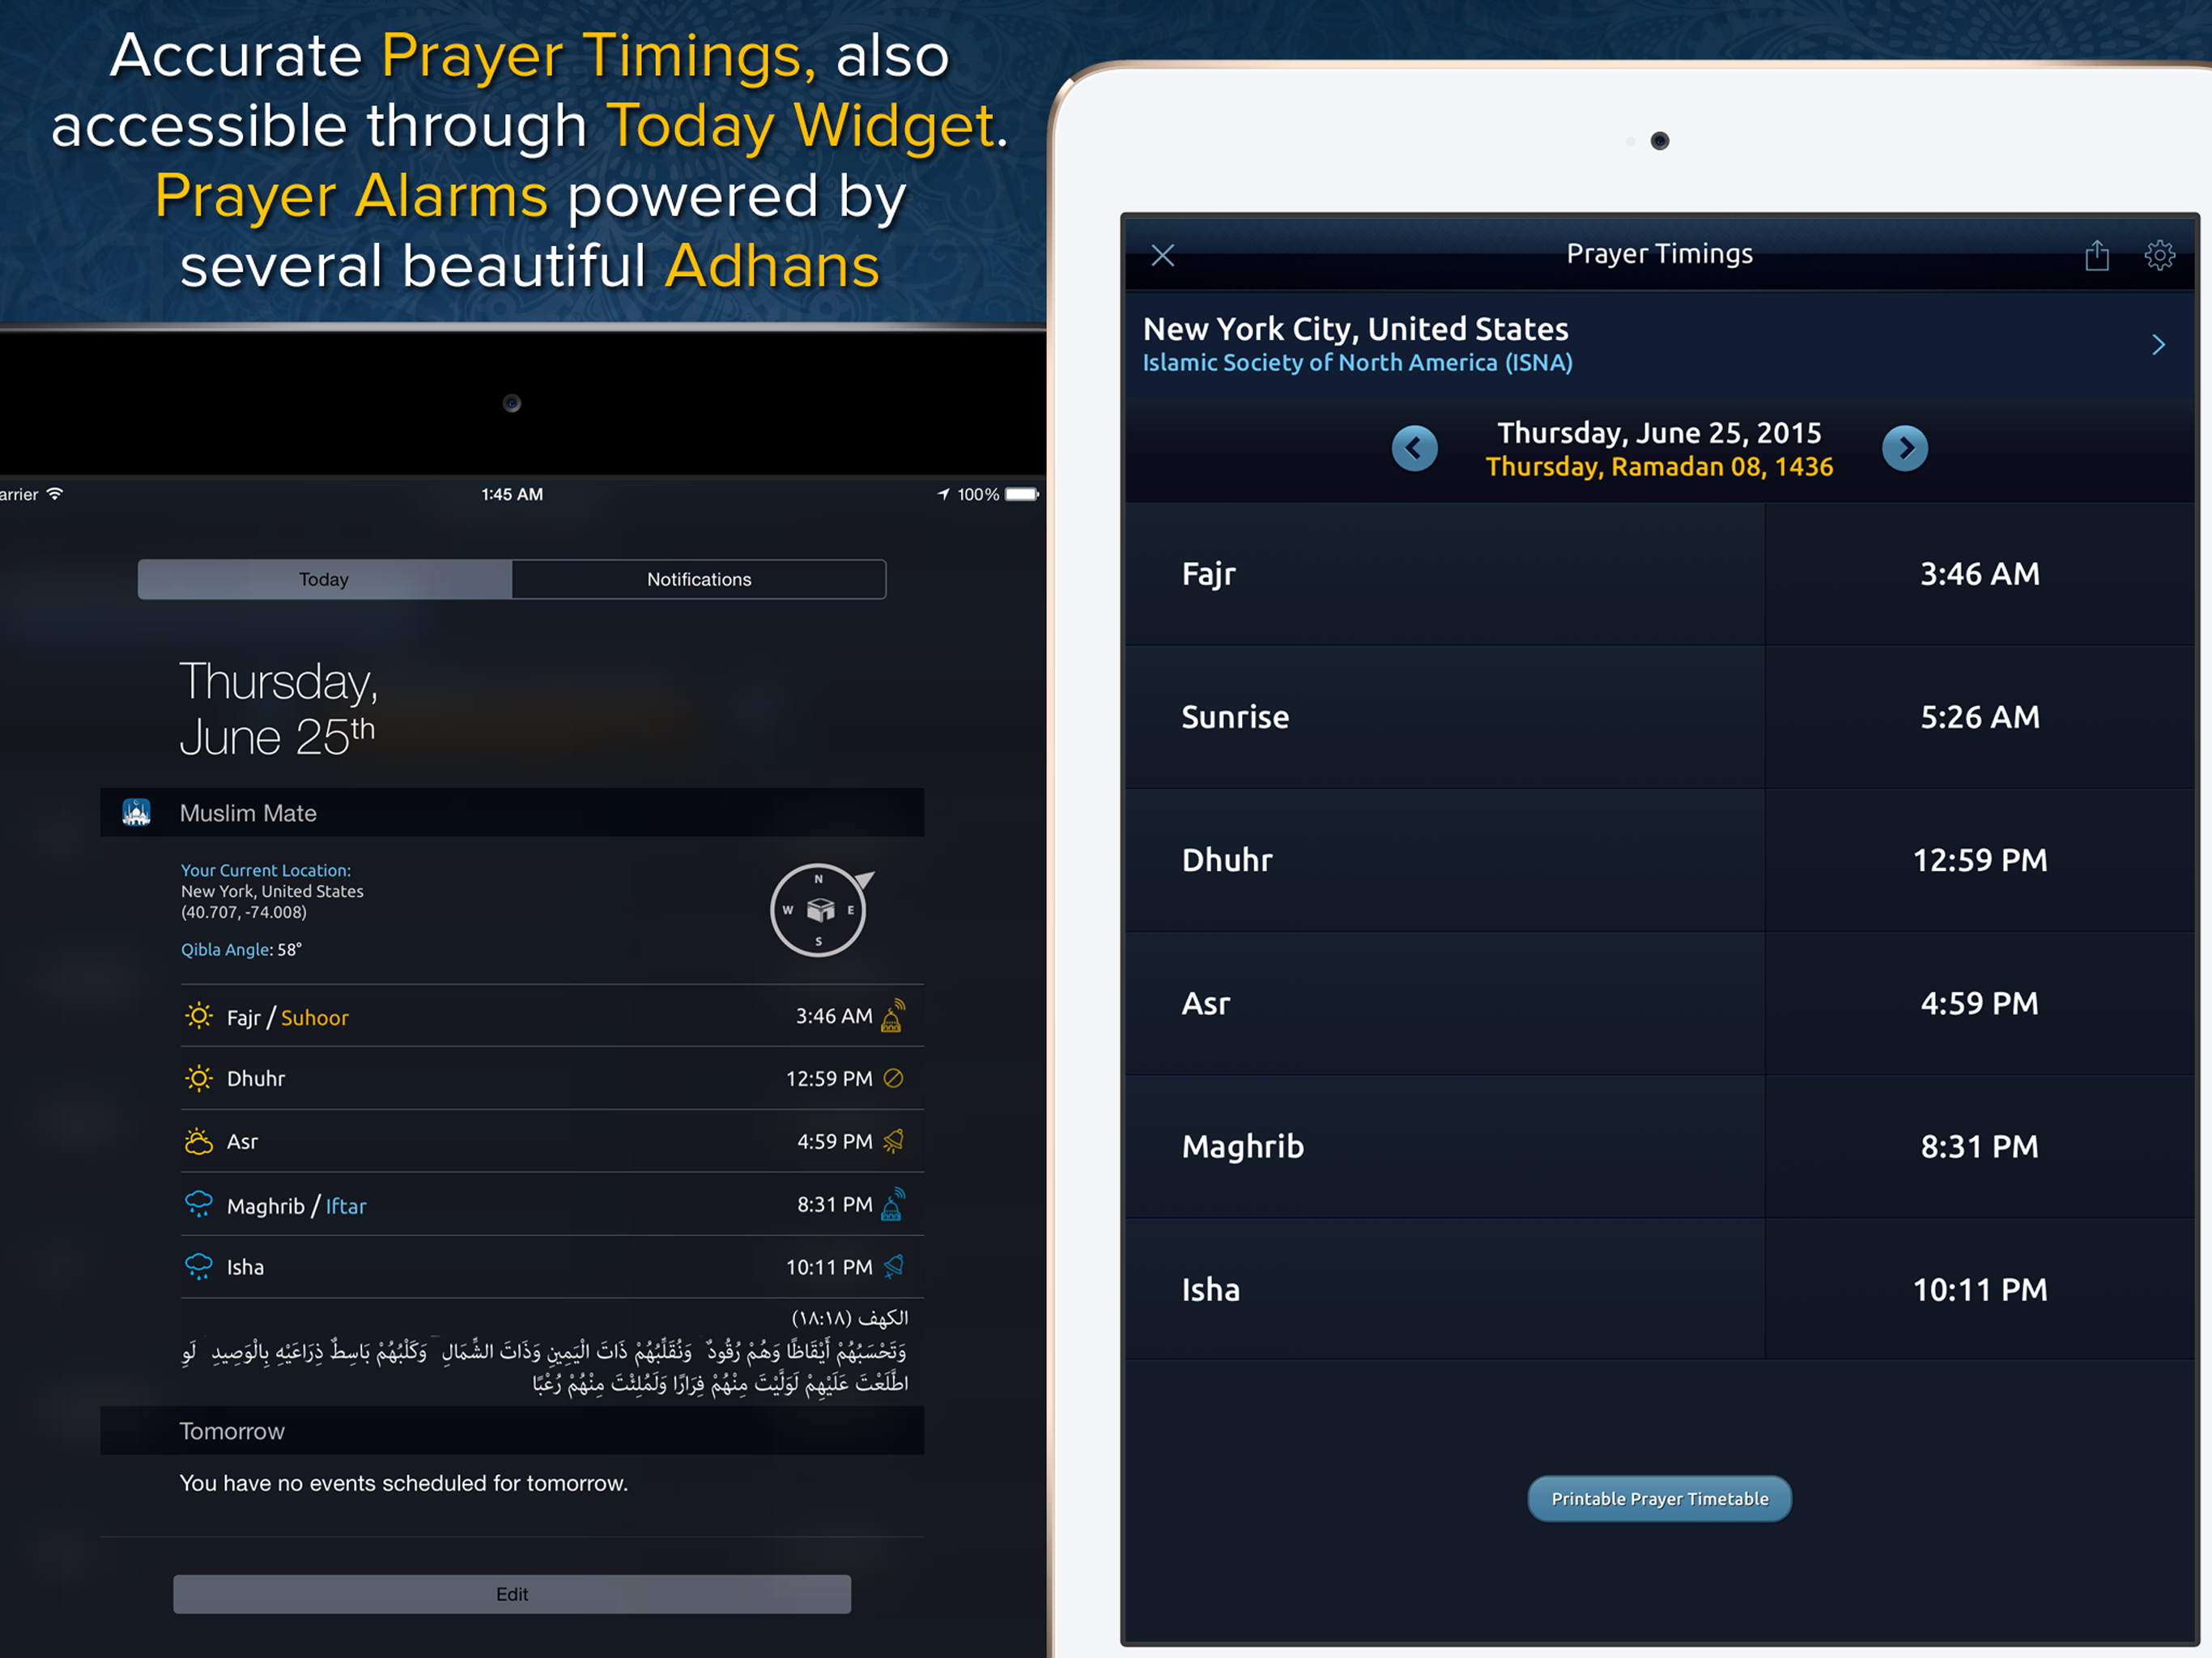Click the Fajr sun icon in widget

199,1016
